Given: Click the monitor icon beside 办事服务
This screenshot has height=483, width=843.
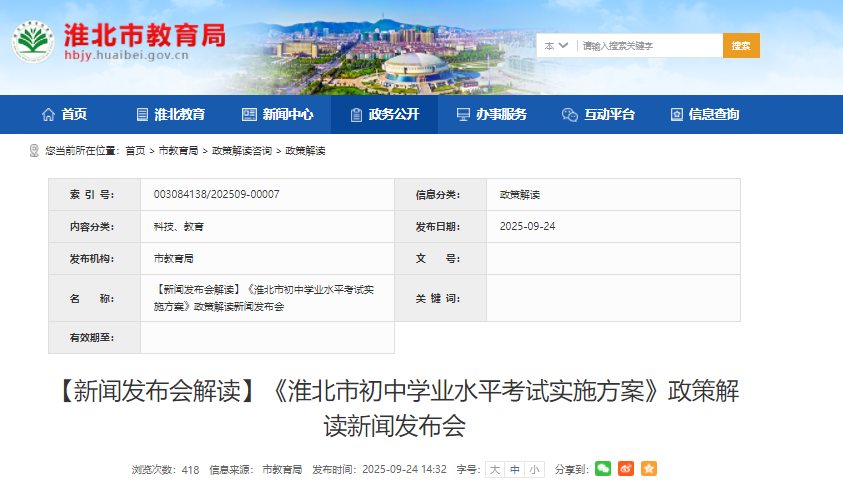Looking at the screenshot, I should click(463, 115).
